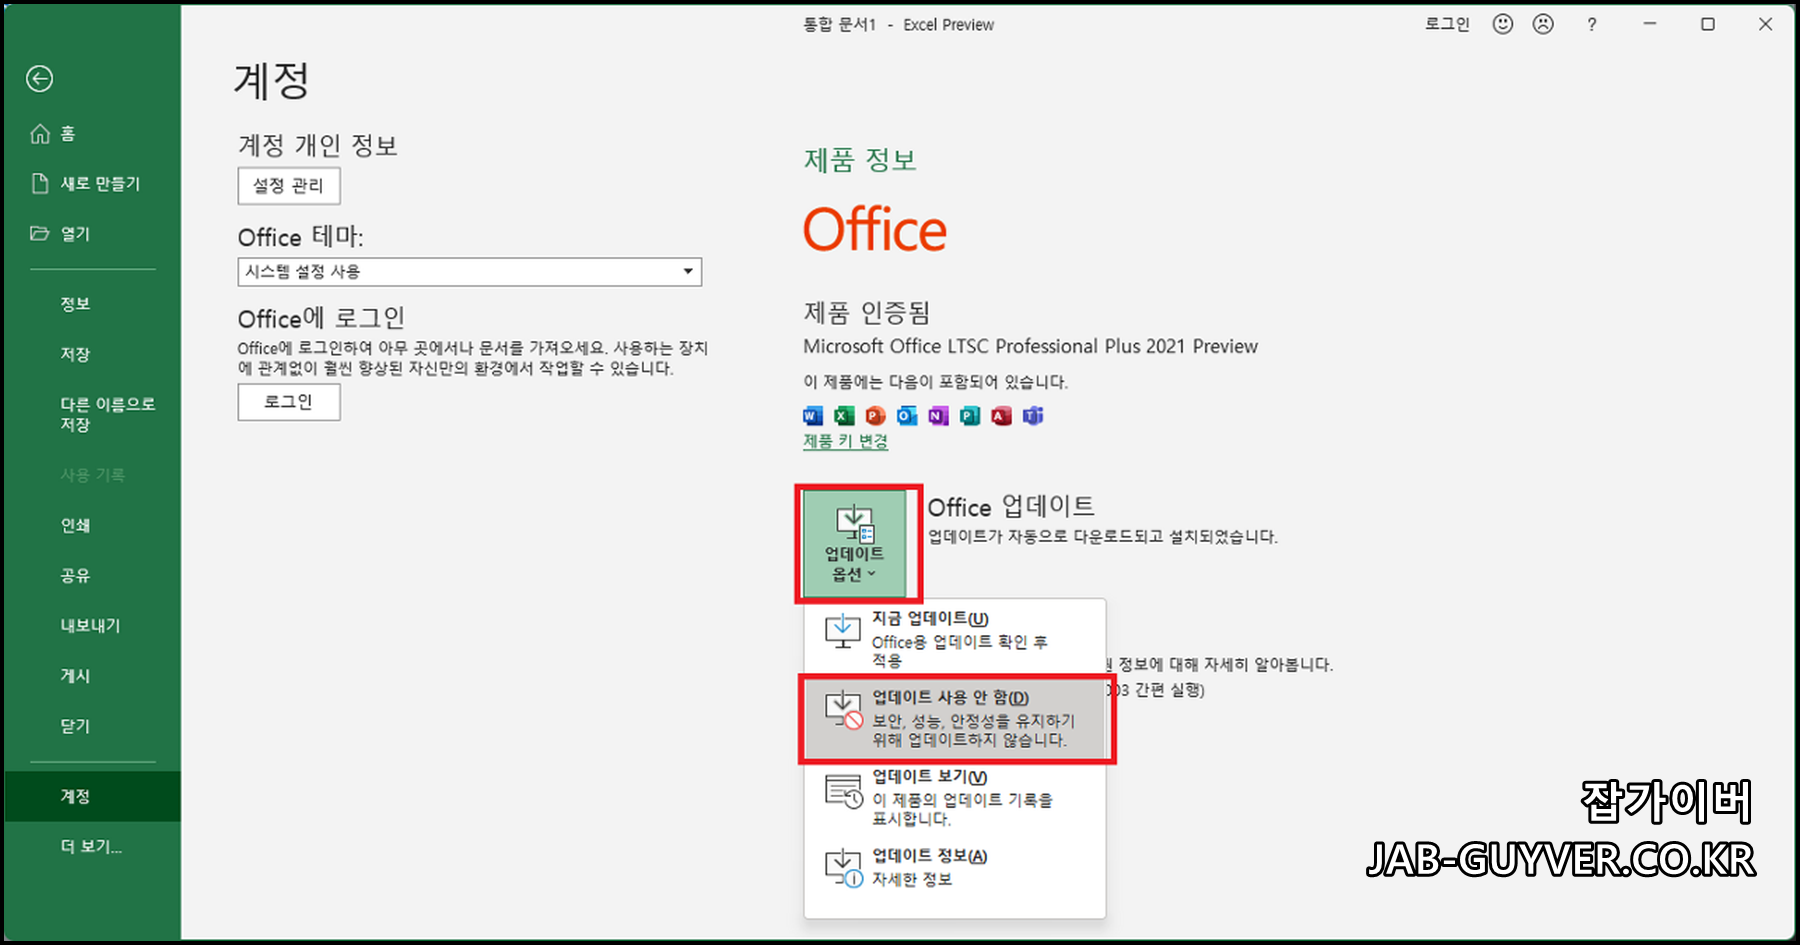Open the Office 테마 dropdown

(x=469, y=271)
